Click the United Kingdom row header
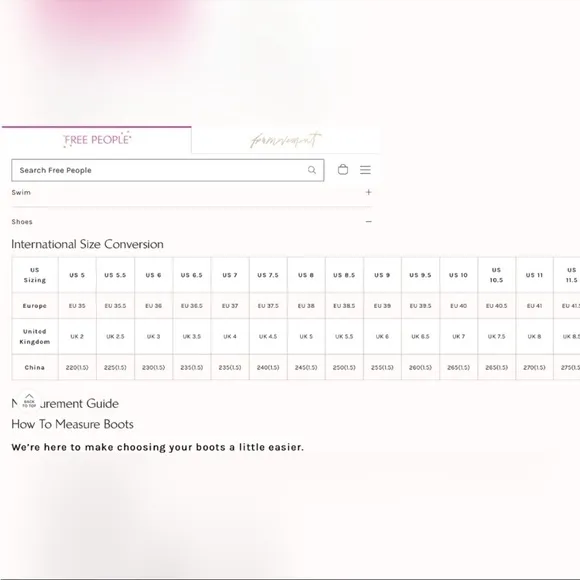 click(x=35, y=337)
